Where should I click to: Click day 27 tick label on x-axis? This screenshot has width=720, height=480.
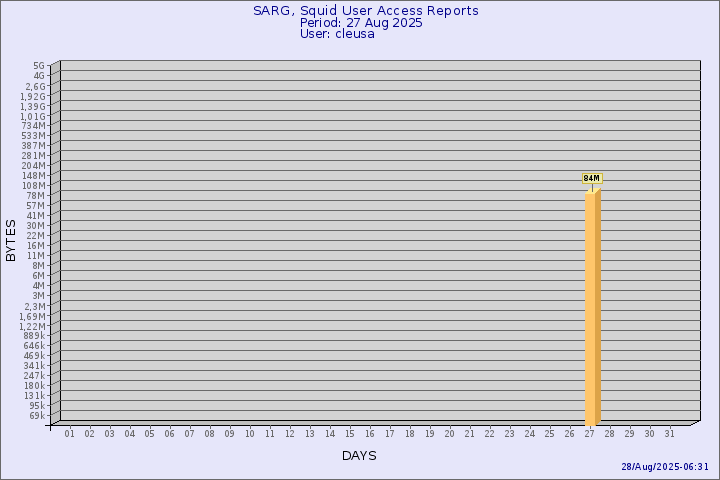point(590,434)
